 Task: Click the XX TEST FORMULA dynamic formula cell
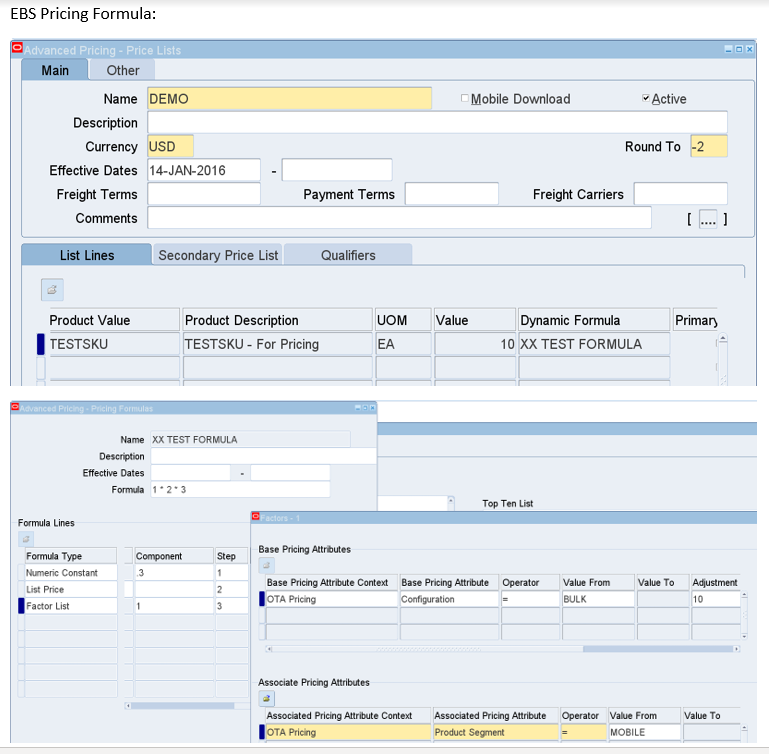[x=594, y=344]
